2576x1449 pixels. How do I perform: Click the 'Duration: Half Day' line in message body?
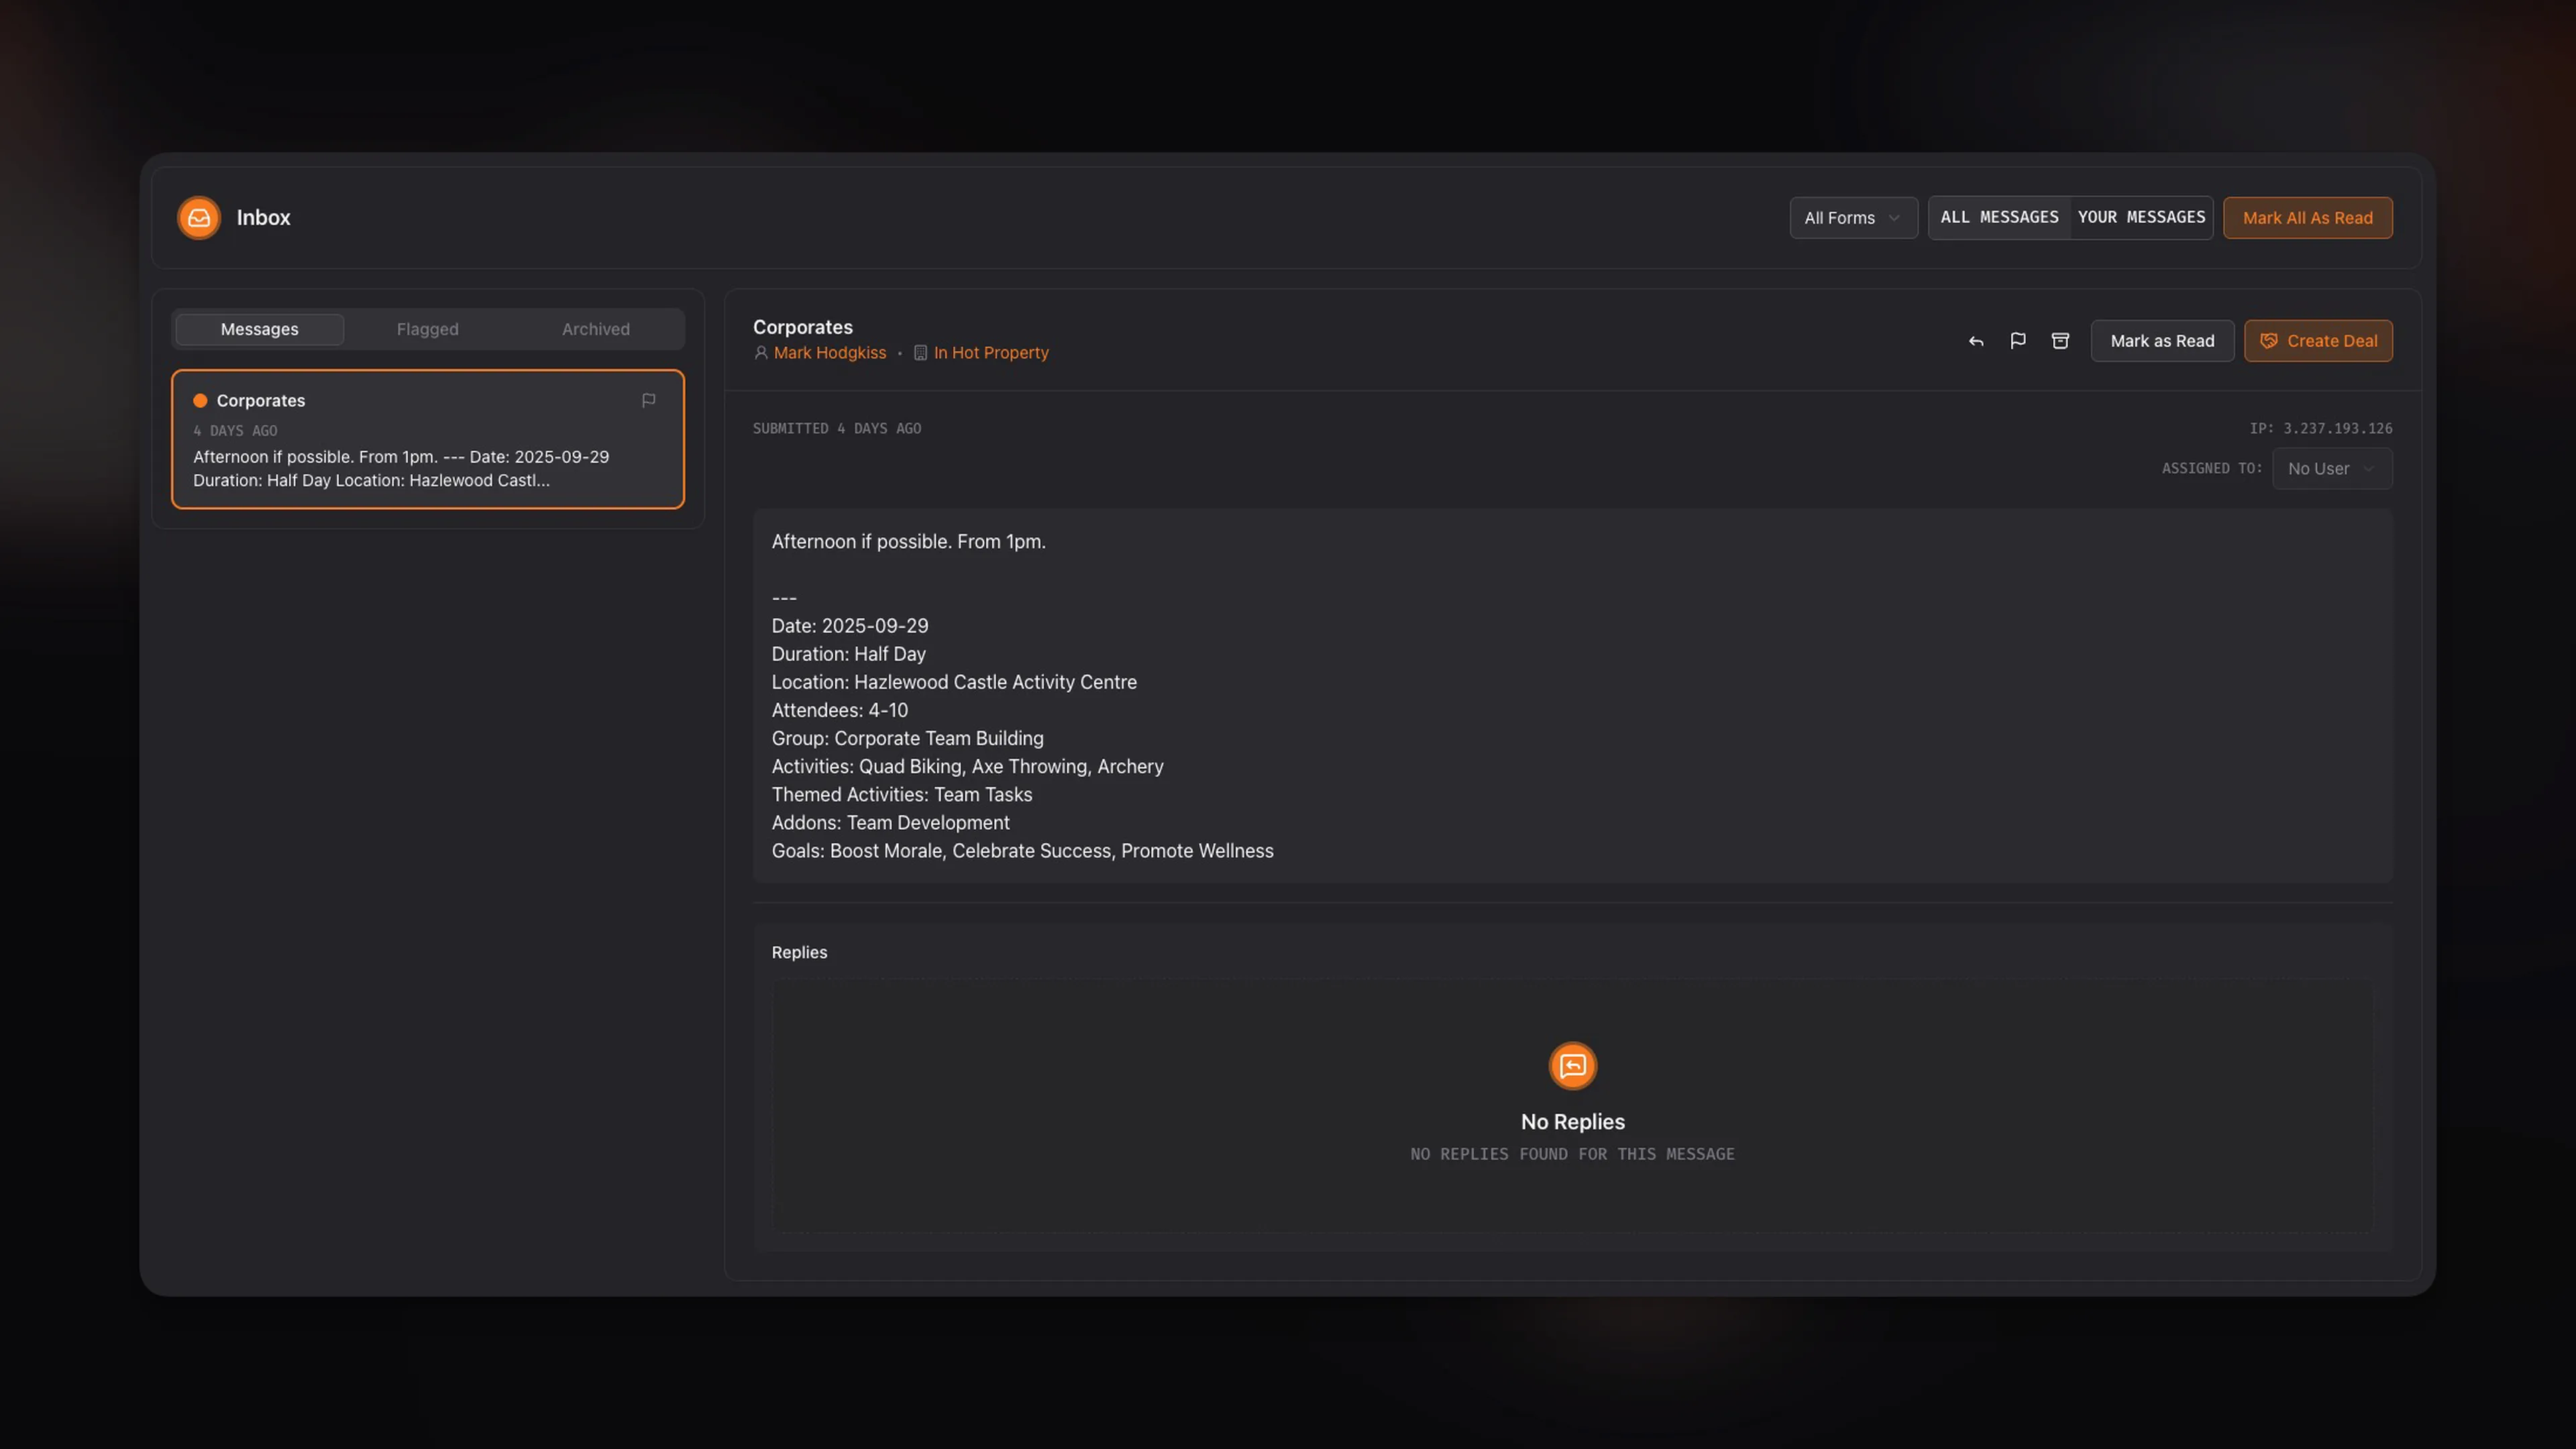click(x=849, y=654)
